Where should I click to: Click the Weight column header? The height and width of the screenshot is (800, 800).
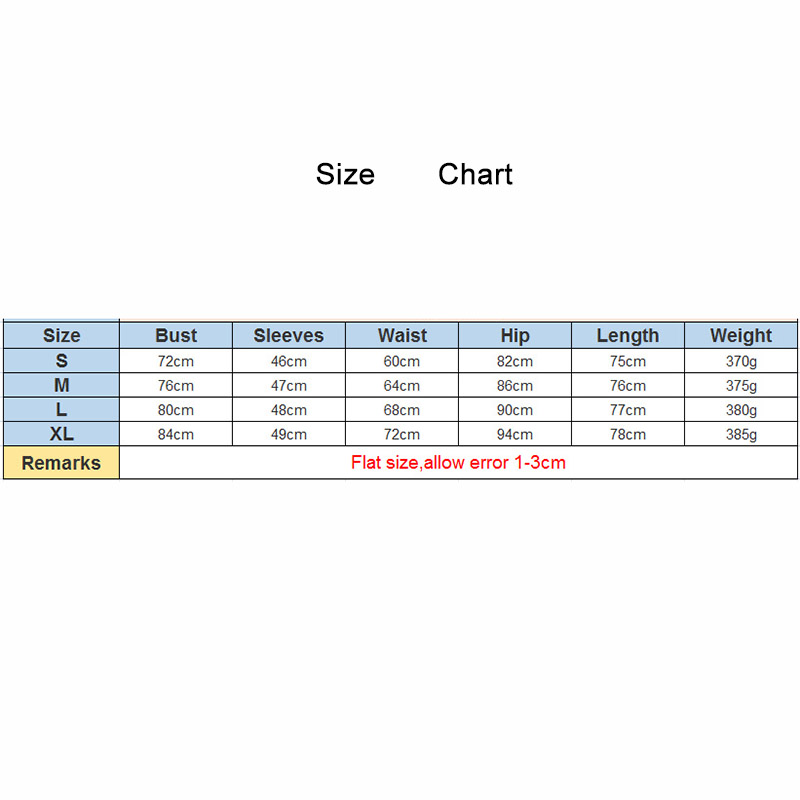pos(741,336)
